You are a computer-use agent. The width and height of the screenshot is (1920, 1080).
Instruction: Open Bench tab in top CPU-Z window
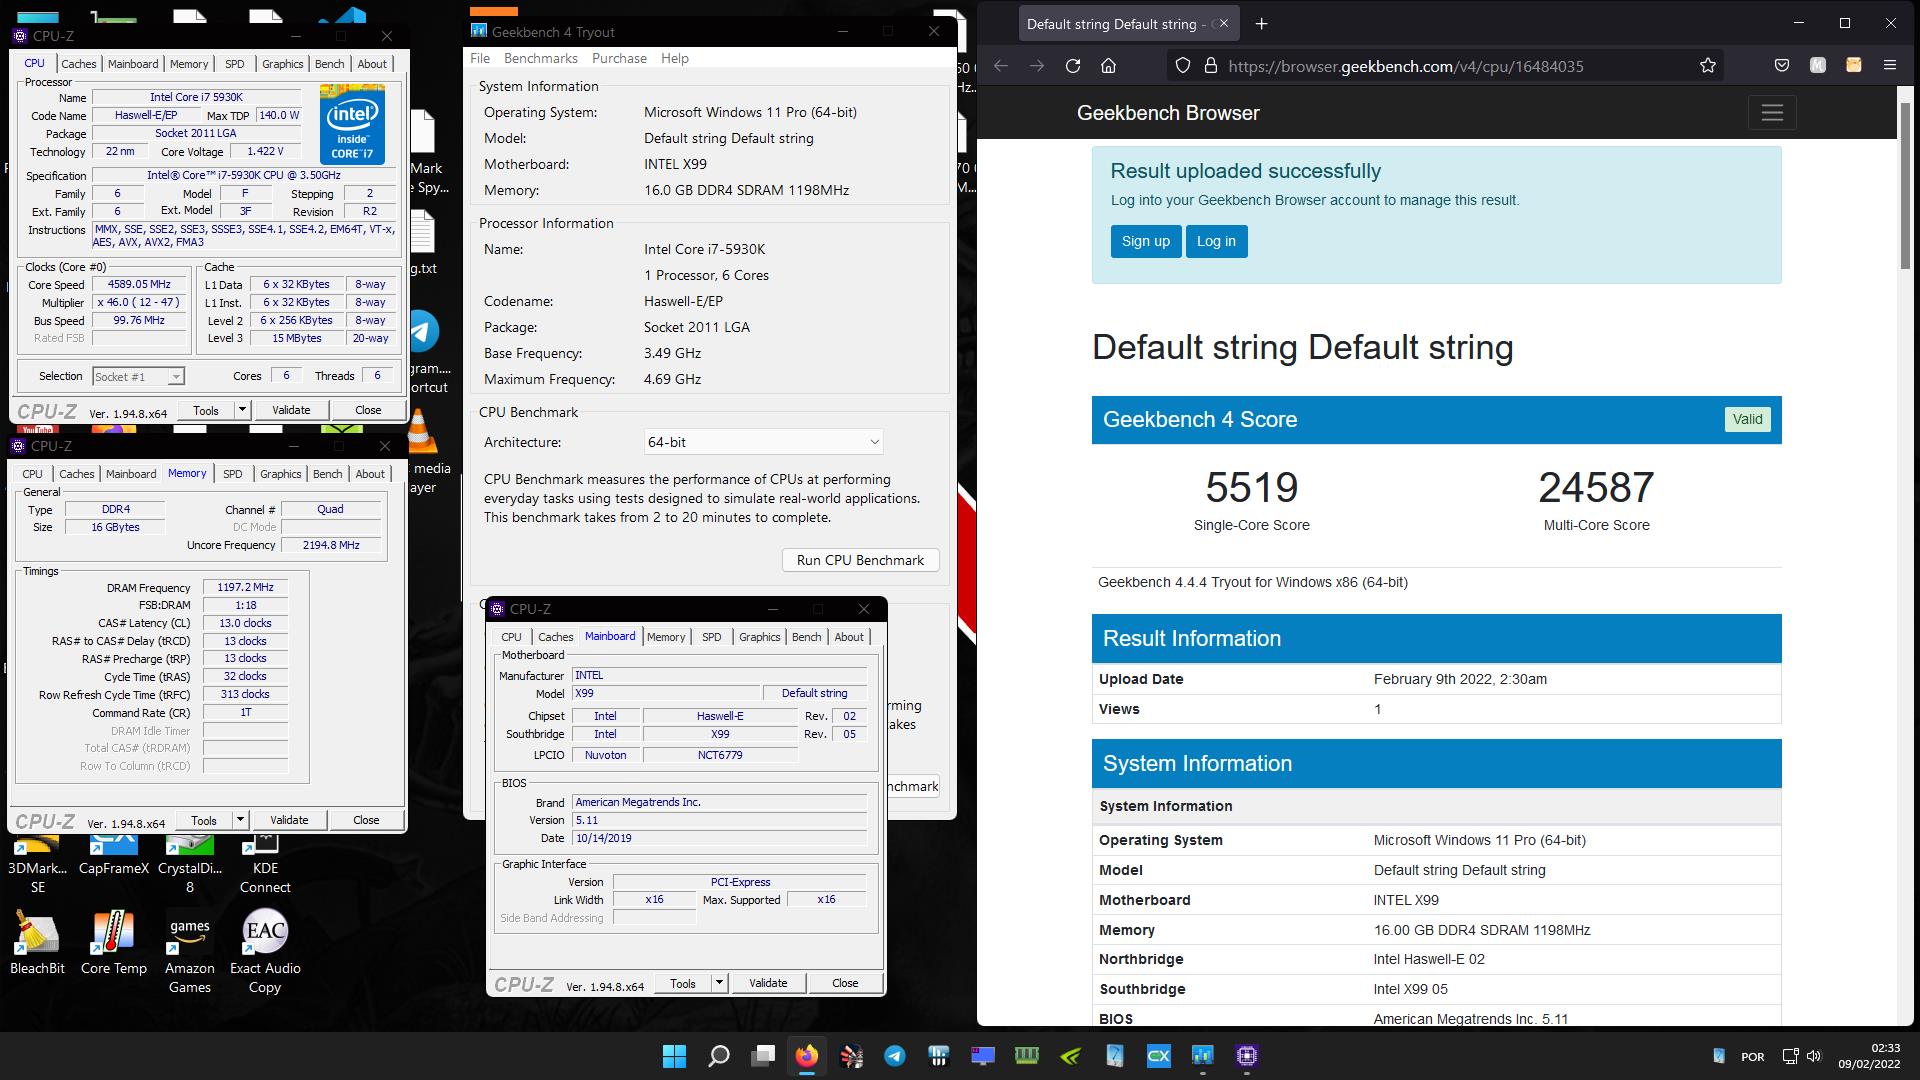pyautogui.click(x=329, y=64)
